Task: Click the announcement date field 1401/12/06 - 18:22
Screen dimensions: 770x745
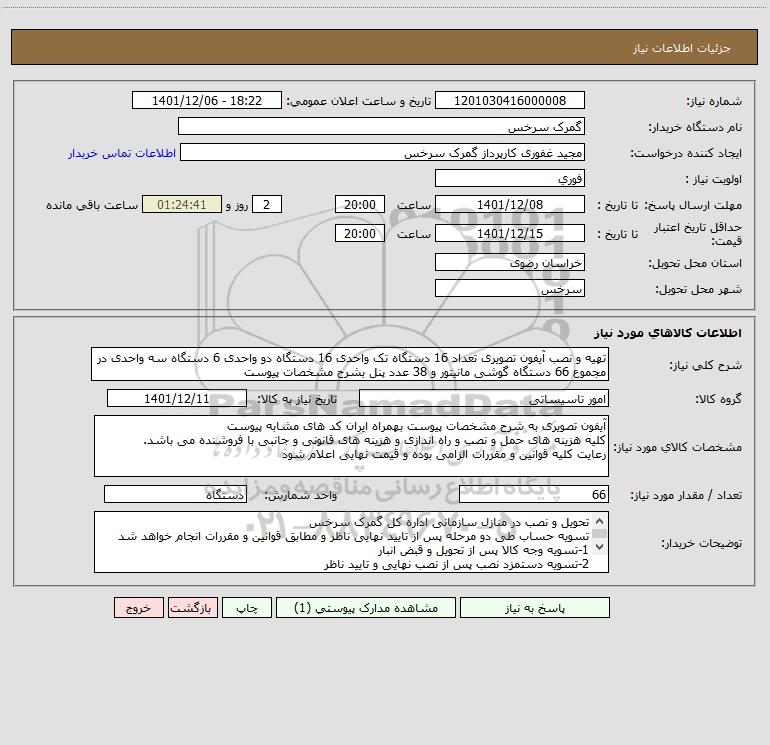Action: tap(207, 101)
